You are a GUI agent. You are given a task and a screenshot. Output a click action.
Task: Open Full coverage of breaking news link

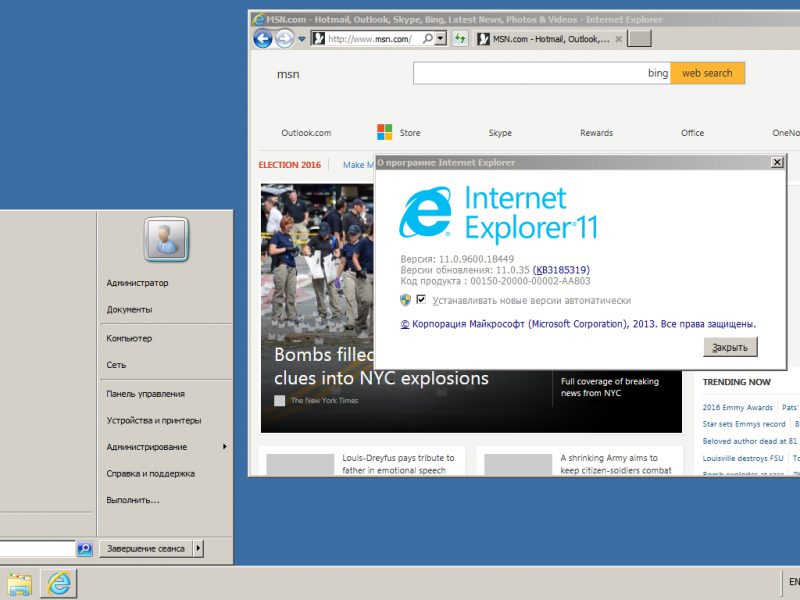(x=610, y=387)
